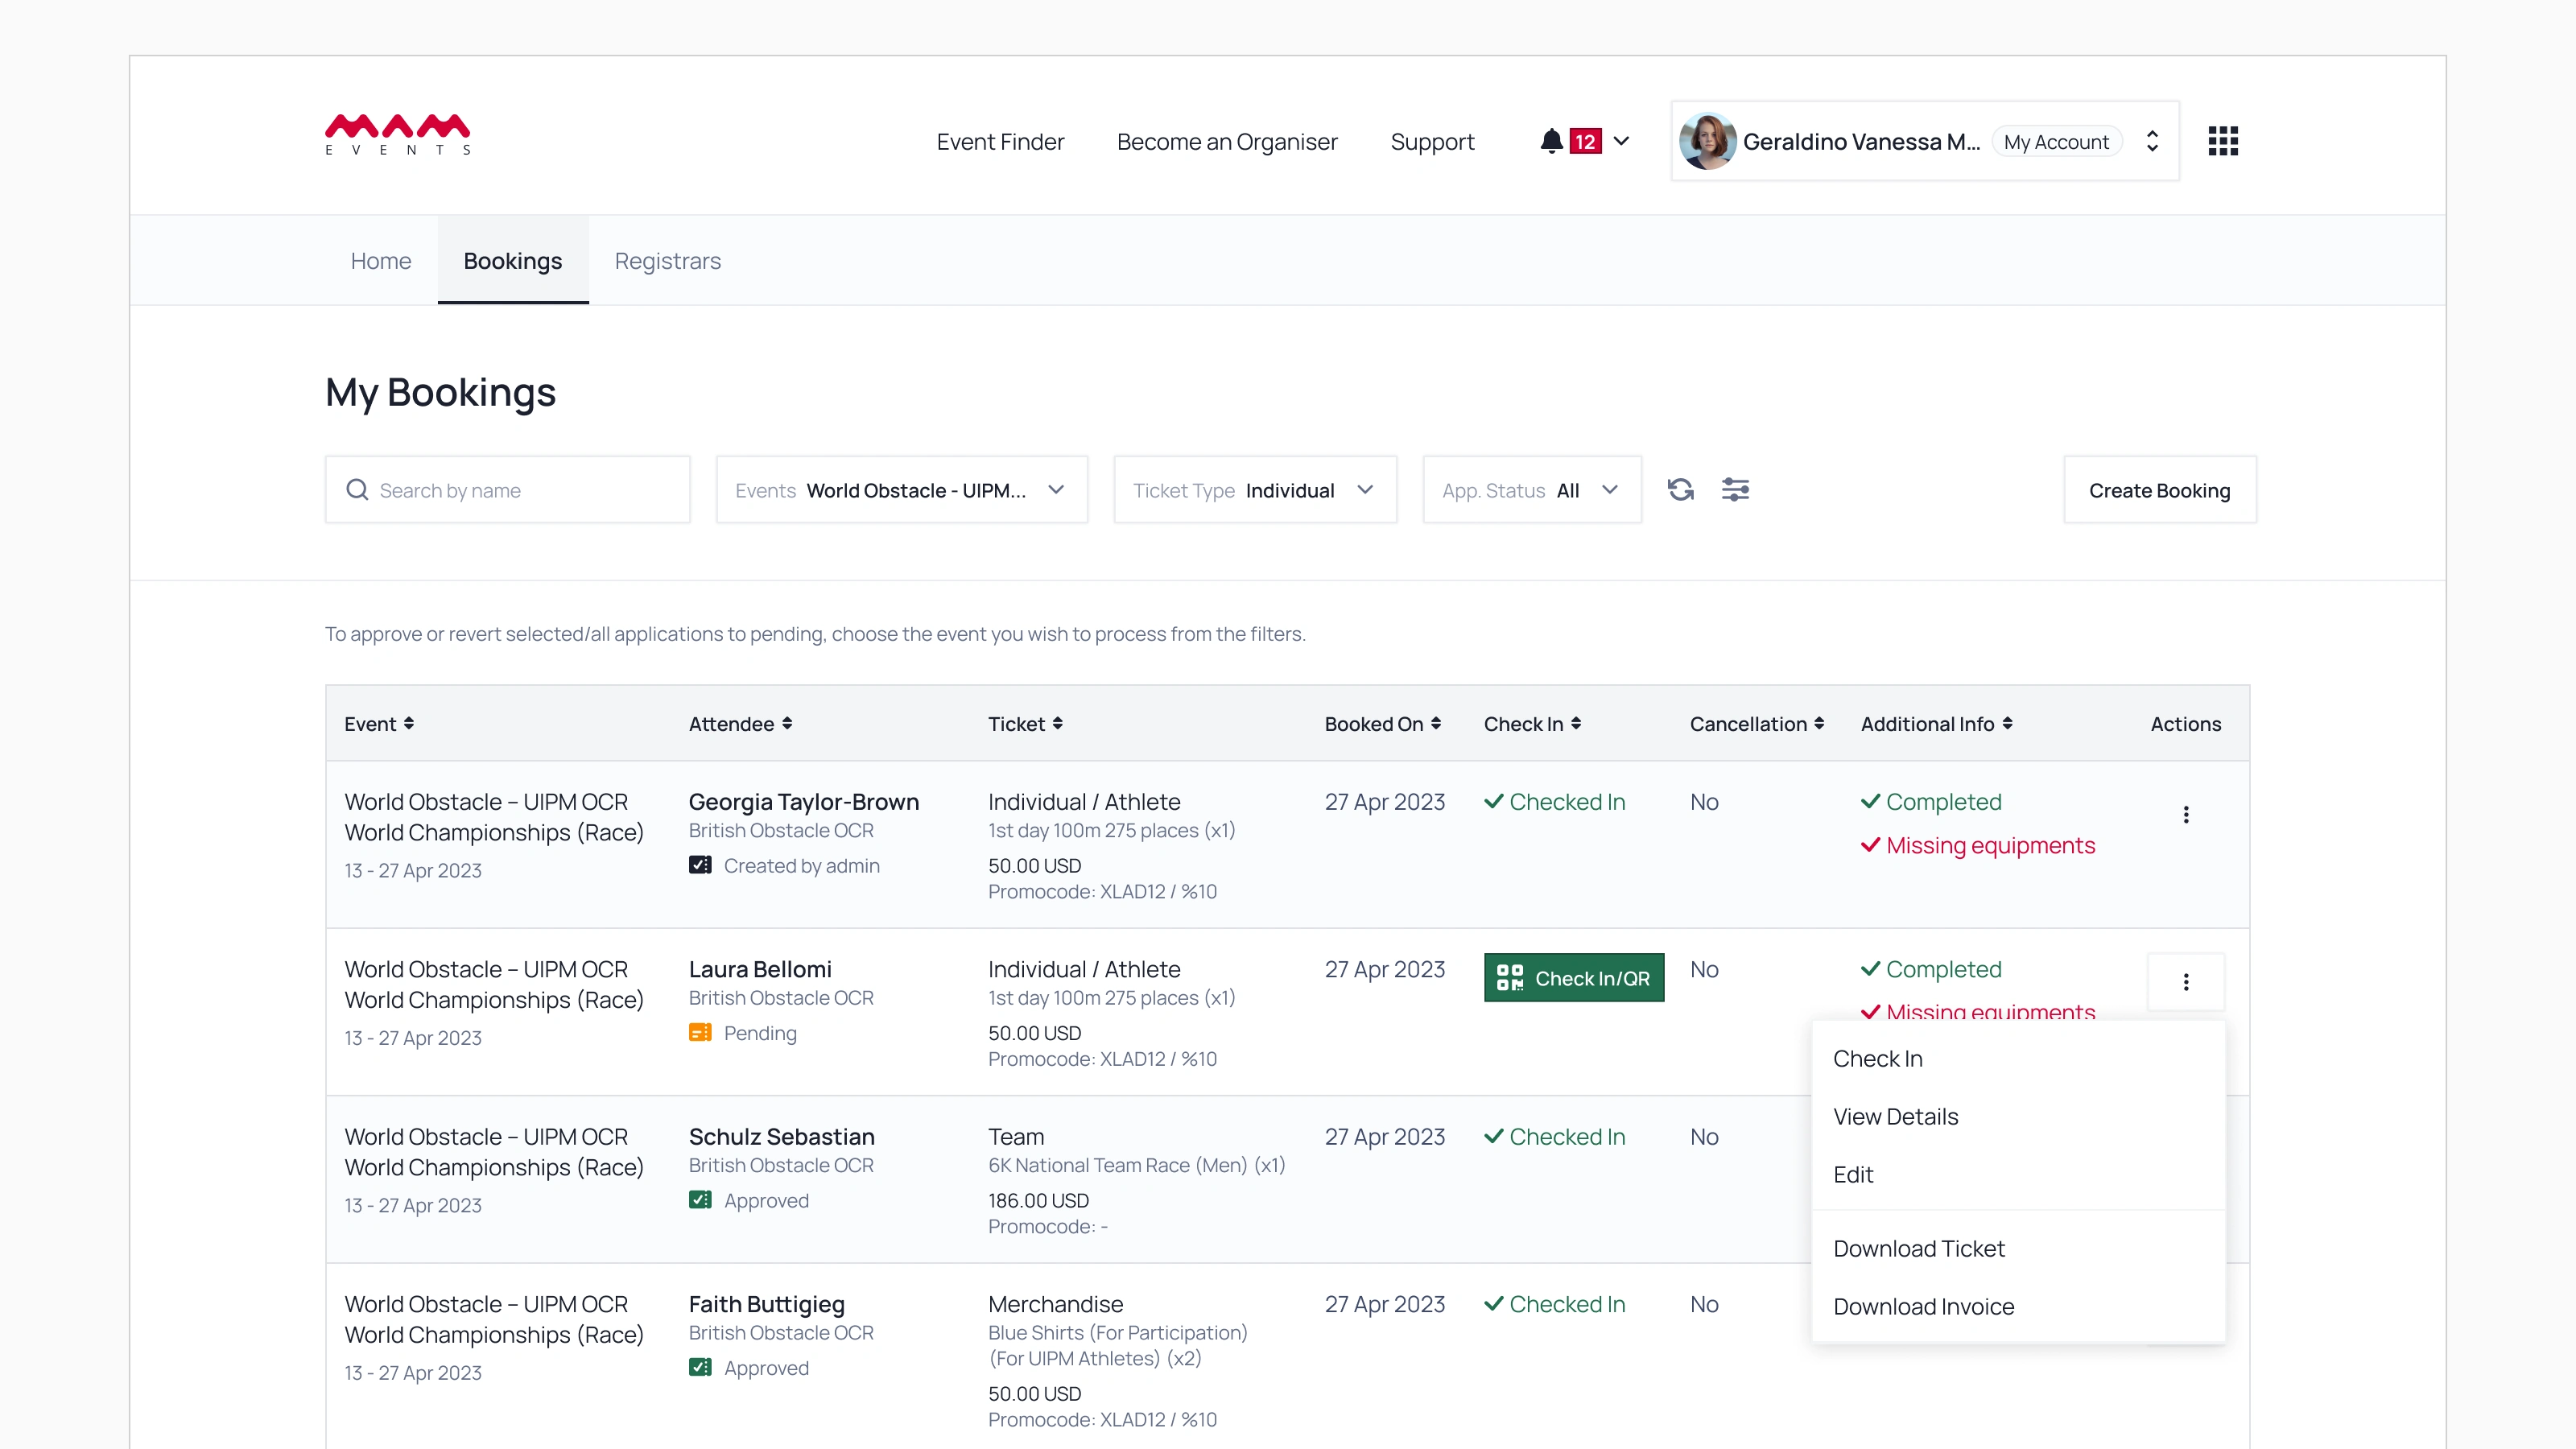Click the MAM Events logo
Viewport: 2576px width, 1449px height.
397,135
